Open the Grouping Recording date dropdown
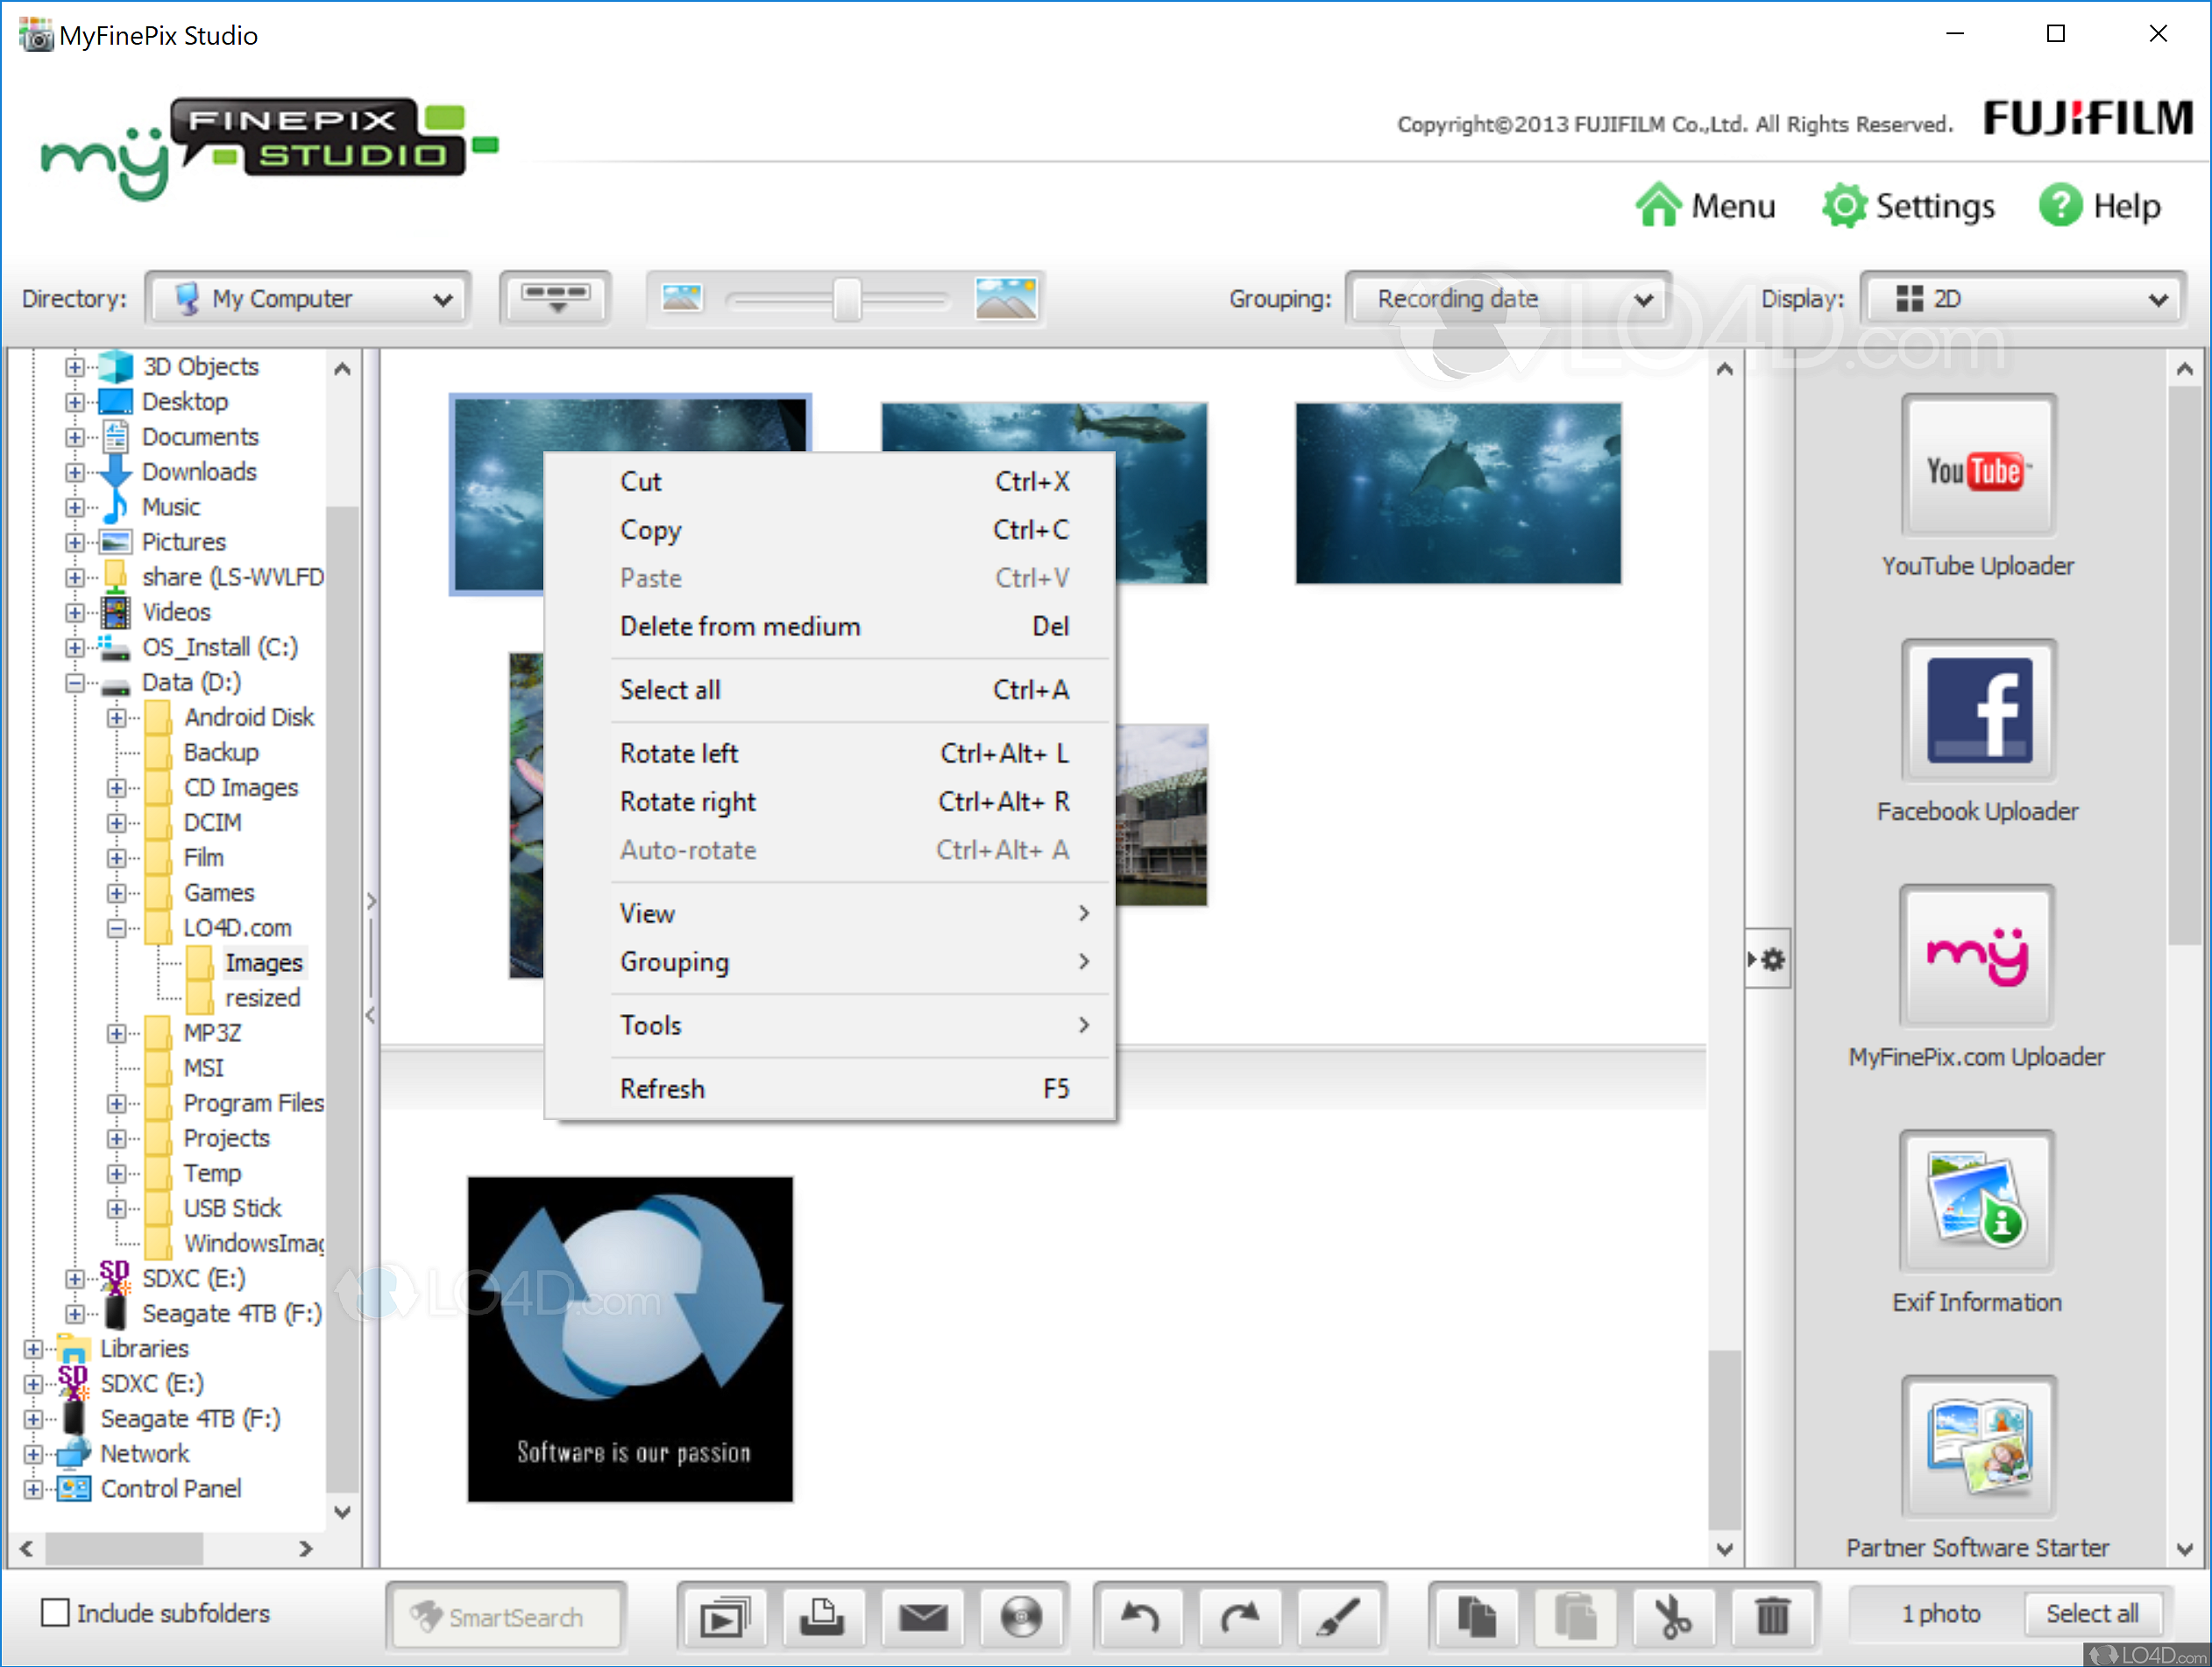Image resolution: width=2212 pixels, height=1667 pixels. (1509, 299)
